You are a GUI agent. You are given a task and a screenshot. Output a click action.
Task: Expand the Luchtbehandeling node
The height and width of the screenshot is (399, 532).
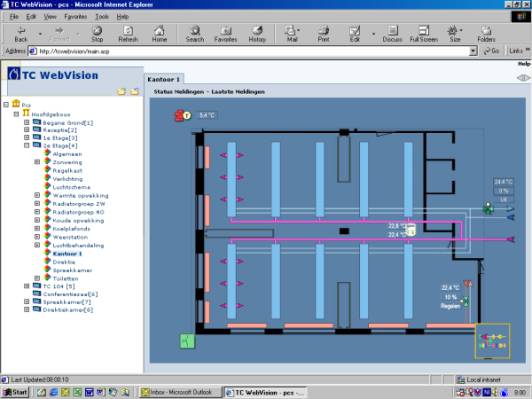pos(37,245)
